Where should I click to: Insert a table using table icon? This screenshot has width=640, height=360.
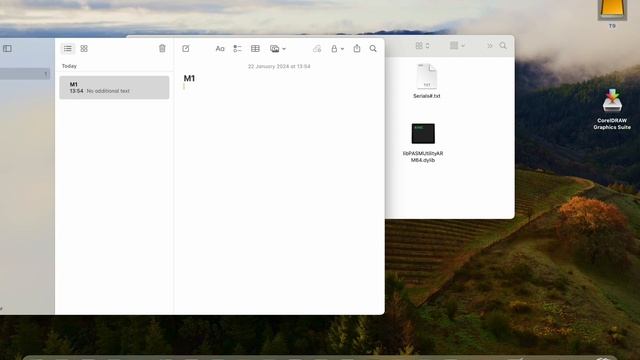click(x=256, y=49)
